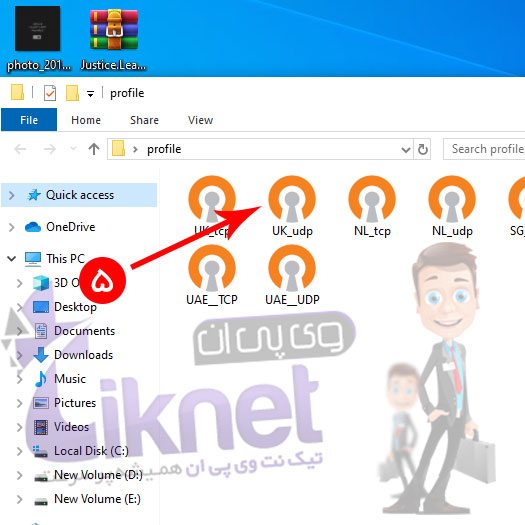Image resolution: width=525 pixels, height=525 pixels.
Task: Click the Justice.Lea WinRAR archive on desktop
Action: click(114, 40)
